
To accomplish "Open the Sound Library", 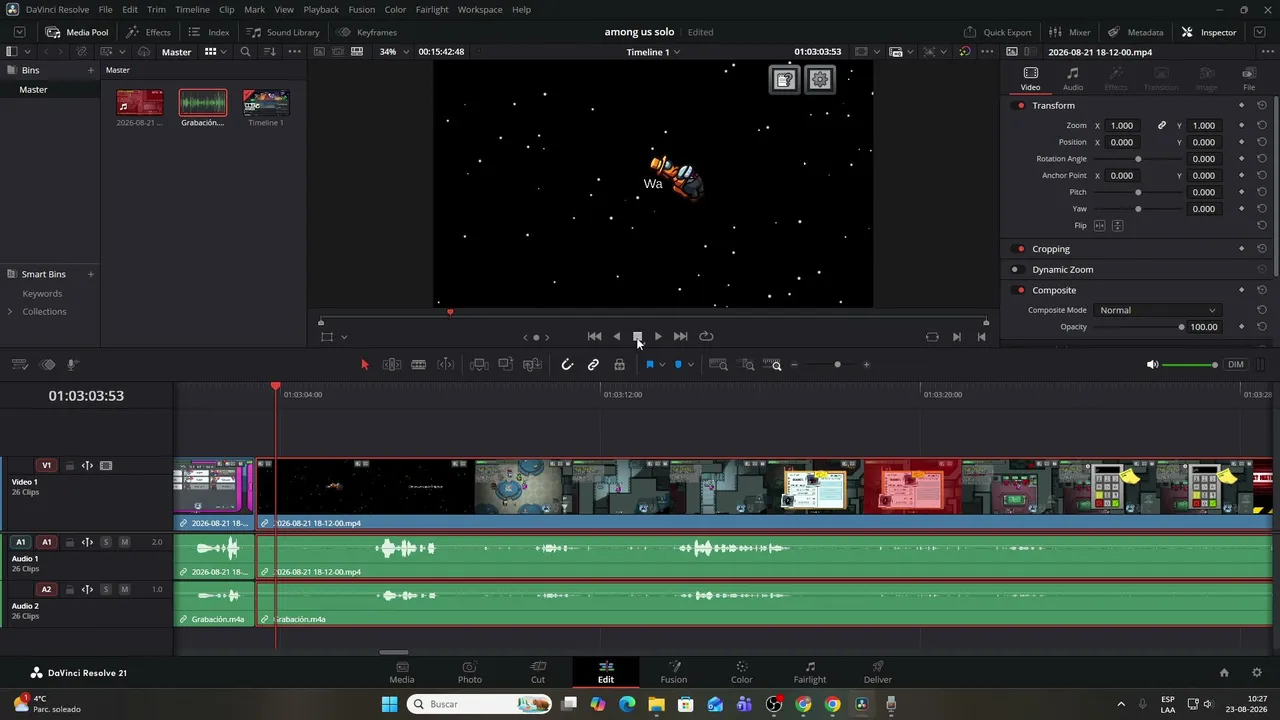I will [283, 32].
